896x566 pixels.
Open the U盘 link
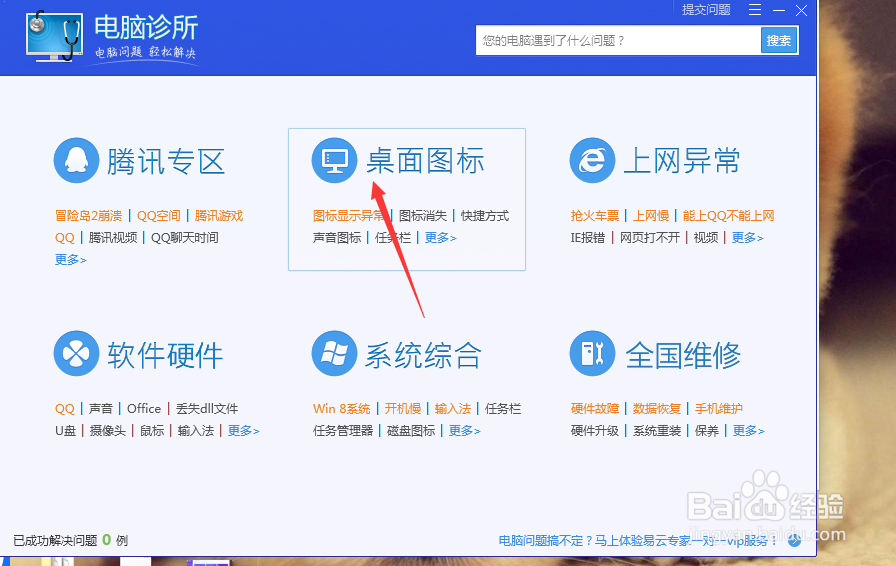(65, 431)
